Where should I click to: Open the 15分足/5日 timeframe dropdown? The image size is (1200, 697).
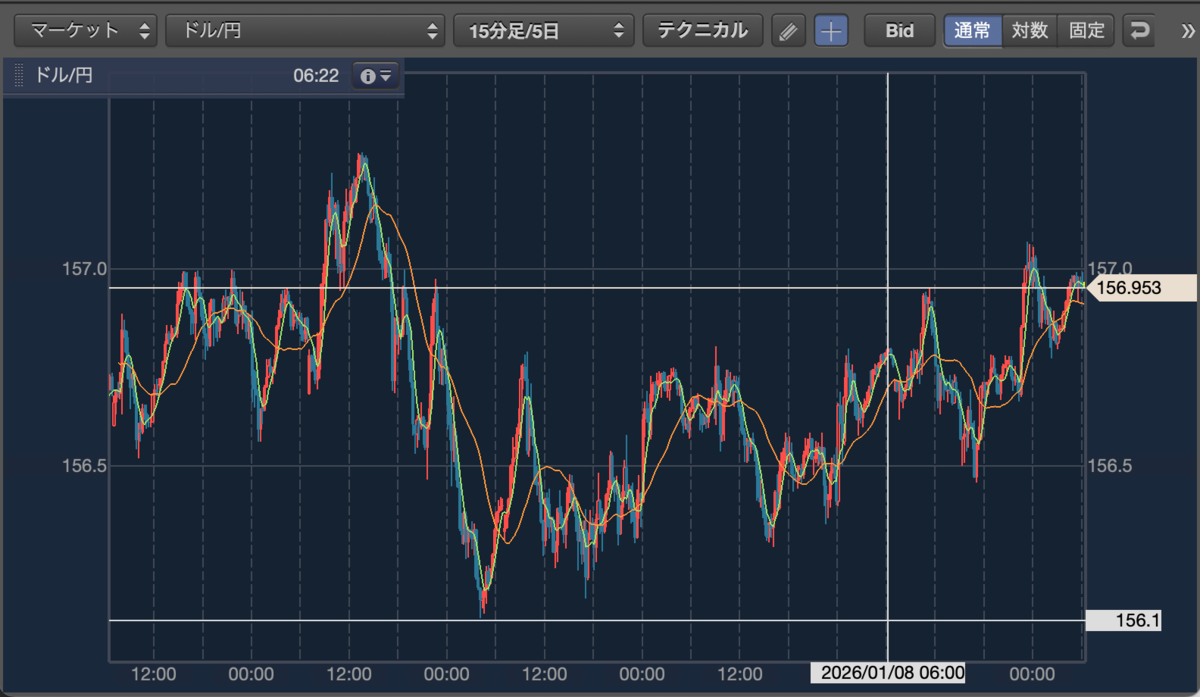544,30
